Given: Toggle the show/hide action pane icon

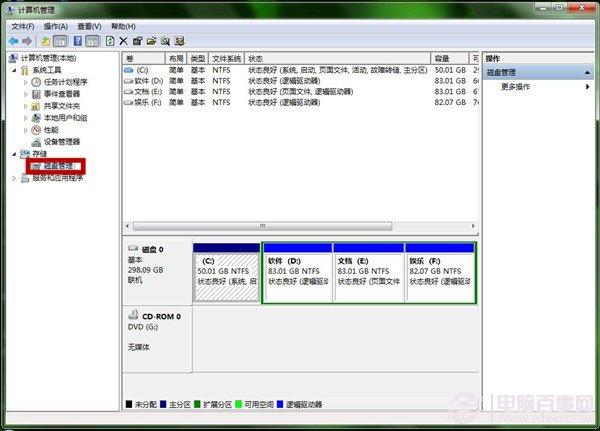Looking at the screenshot, I should click(92, 41).
